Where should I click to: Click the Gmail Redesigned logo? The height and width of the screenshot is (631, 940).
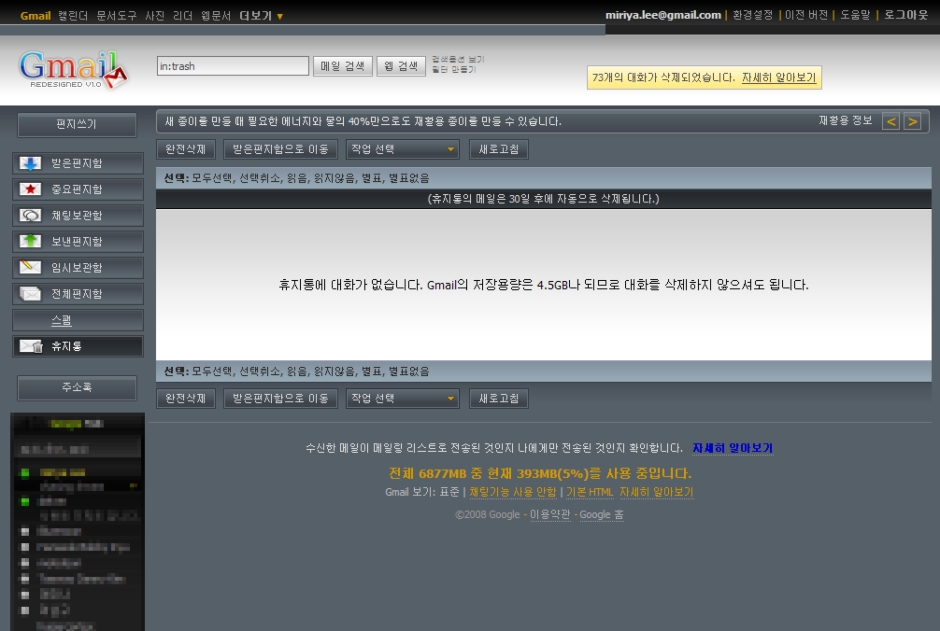click(73, 69)
